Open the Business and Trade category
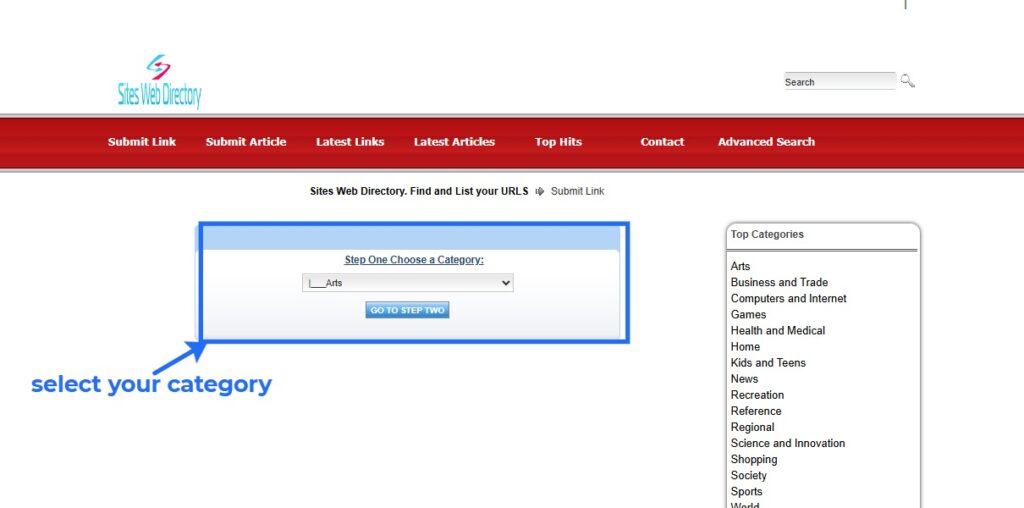1024x508 pixels. (779, 282)
